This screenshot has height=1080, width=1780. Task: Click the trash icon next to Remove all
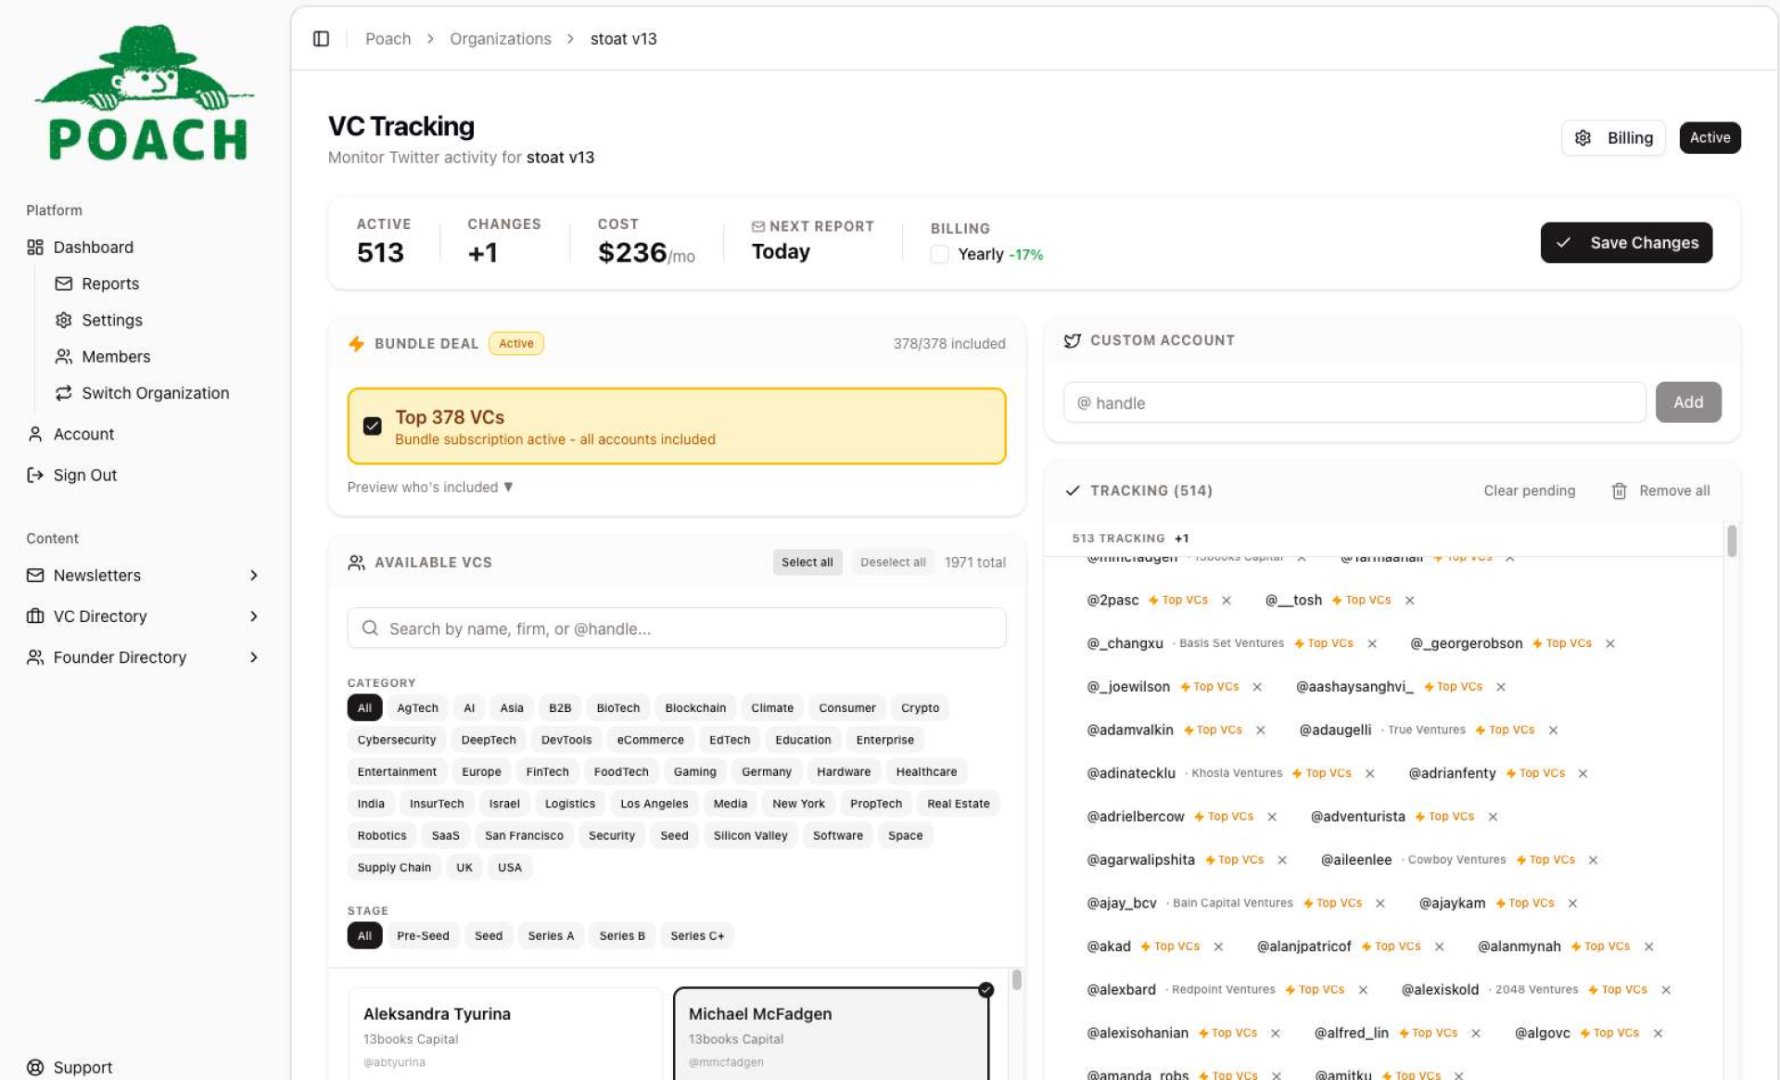1620,491
